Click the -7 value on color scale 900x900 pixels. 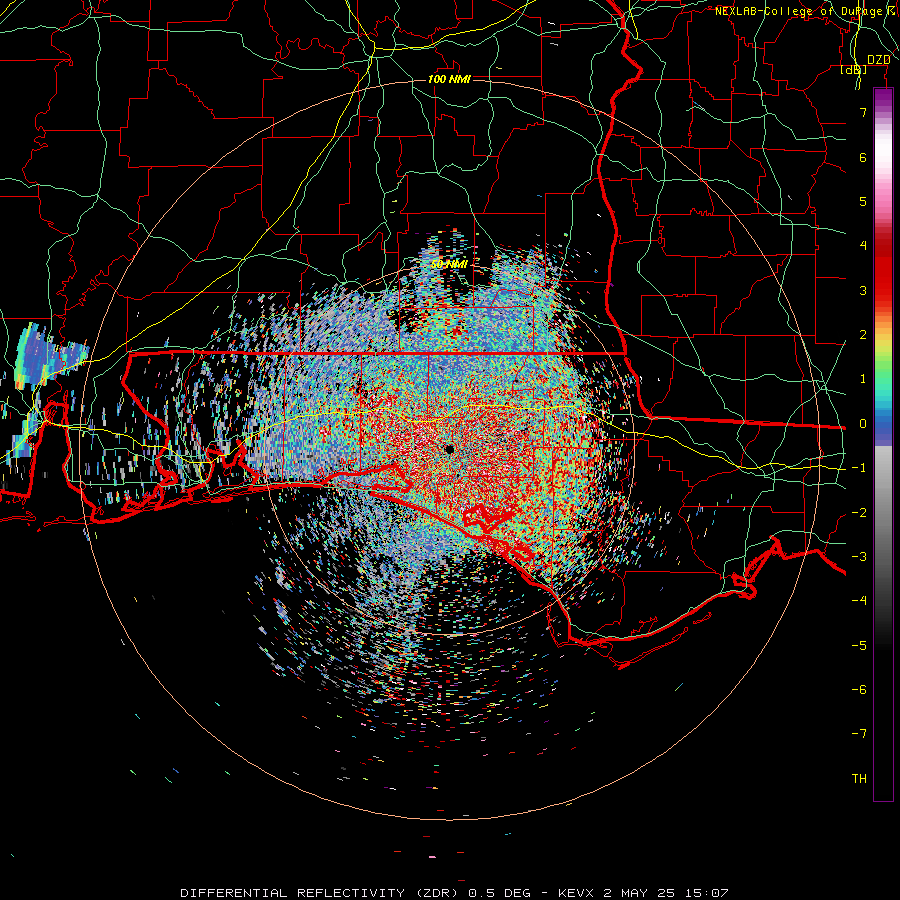click(859, 734)
